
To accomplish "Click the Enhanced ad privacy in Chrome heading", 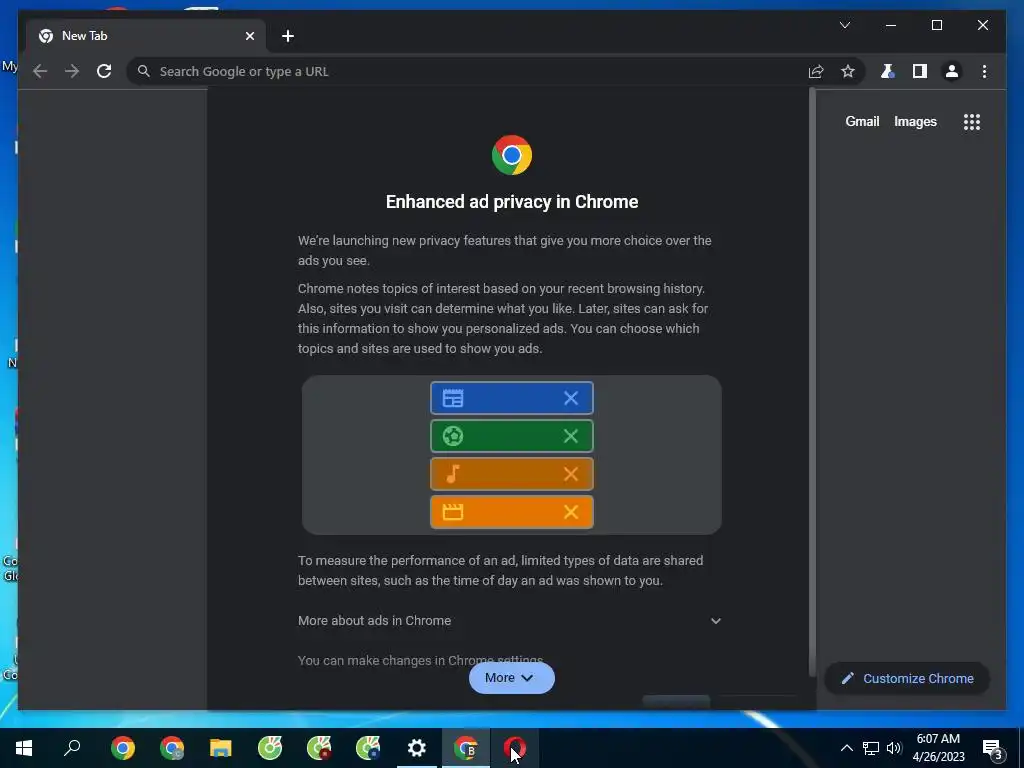I will (x=511, y=202).
